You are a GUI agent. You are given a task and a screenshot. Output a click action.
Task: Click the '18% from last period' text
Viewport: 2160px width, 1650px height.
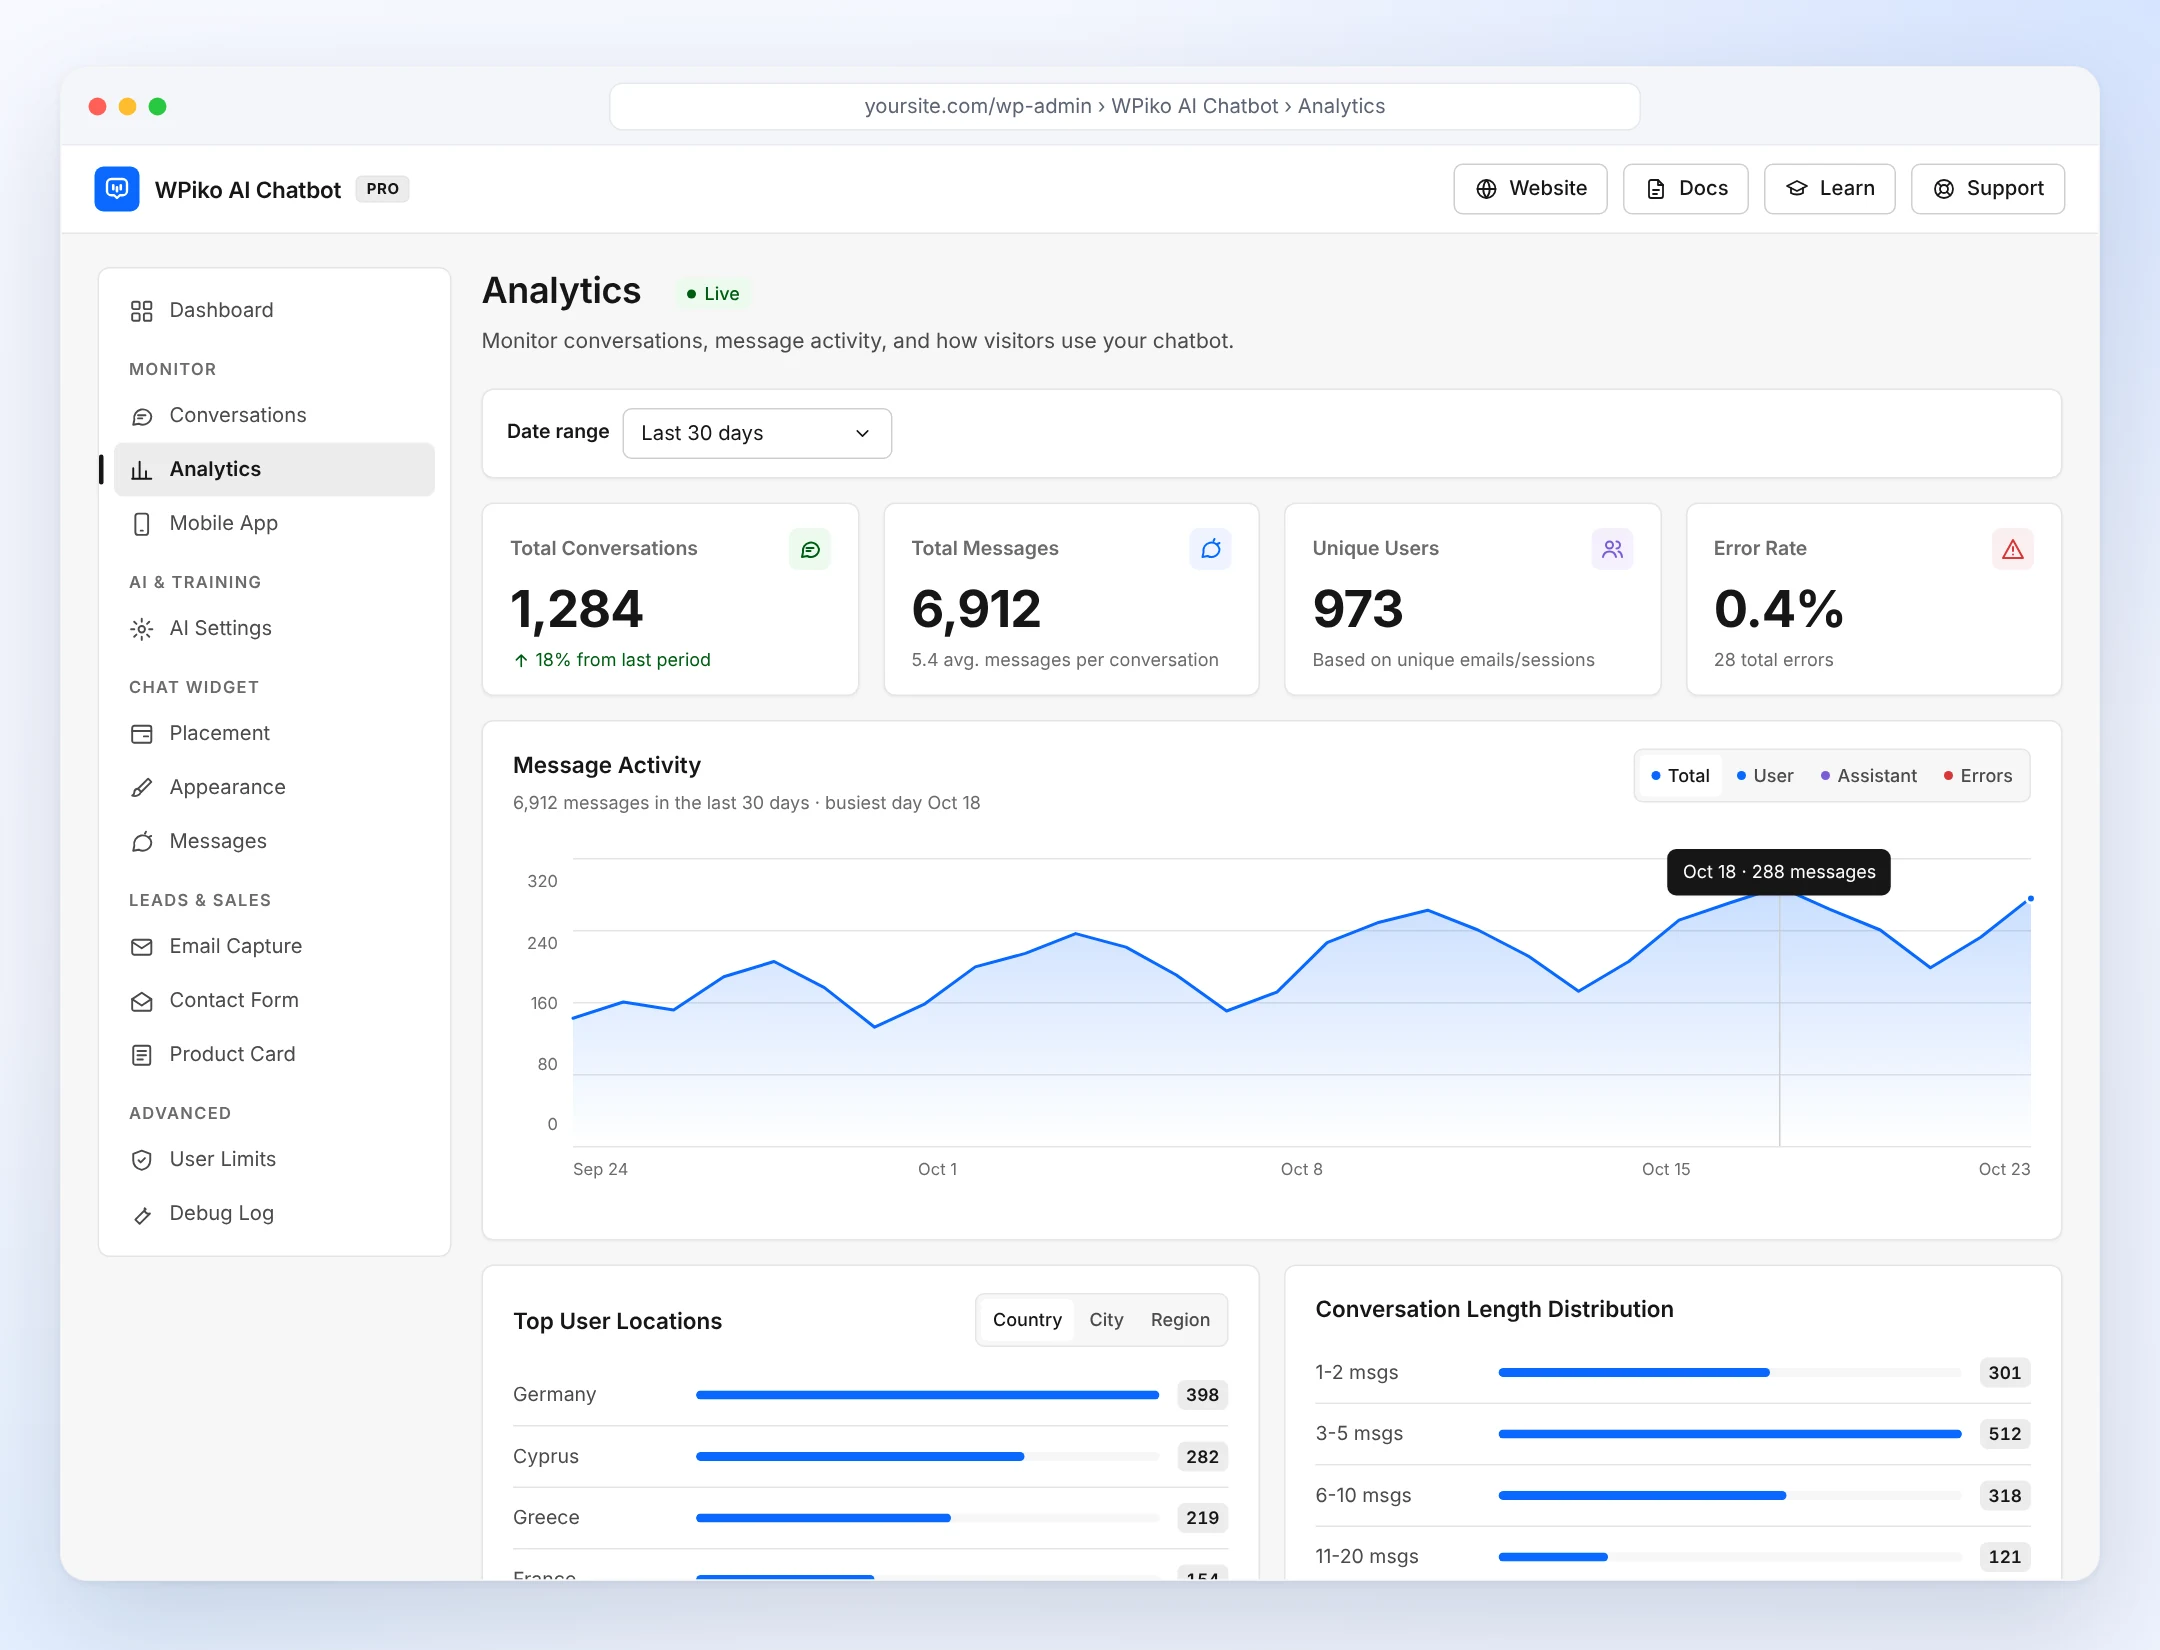pyautogui.click(x=622, y=660)
